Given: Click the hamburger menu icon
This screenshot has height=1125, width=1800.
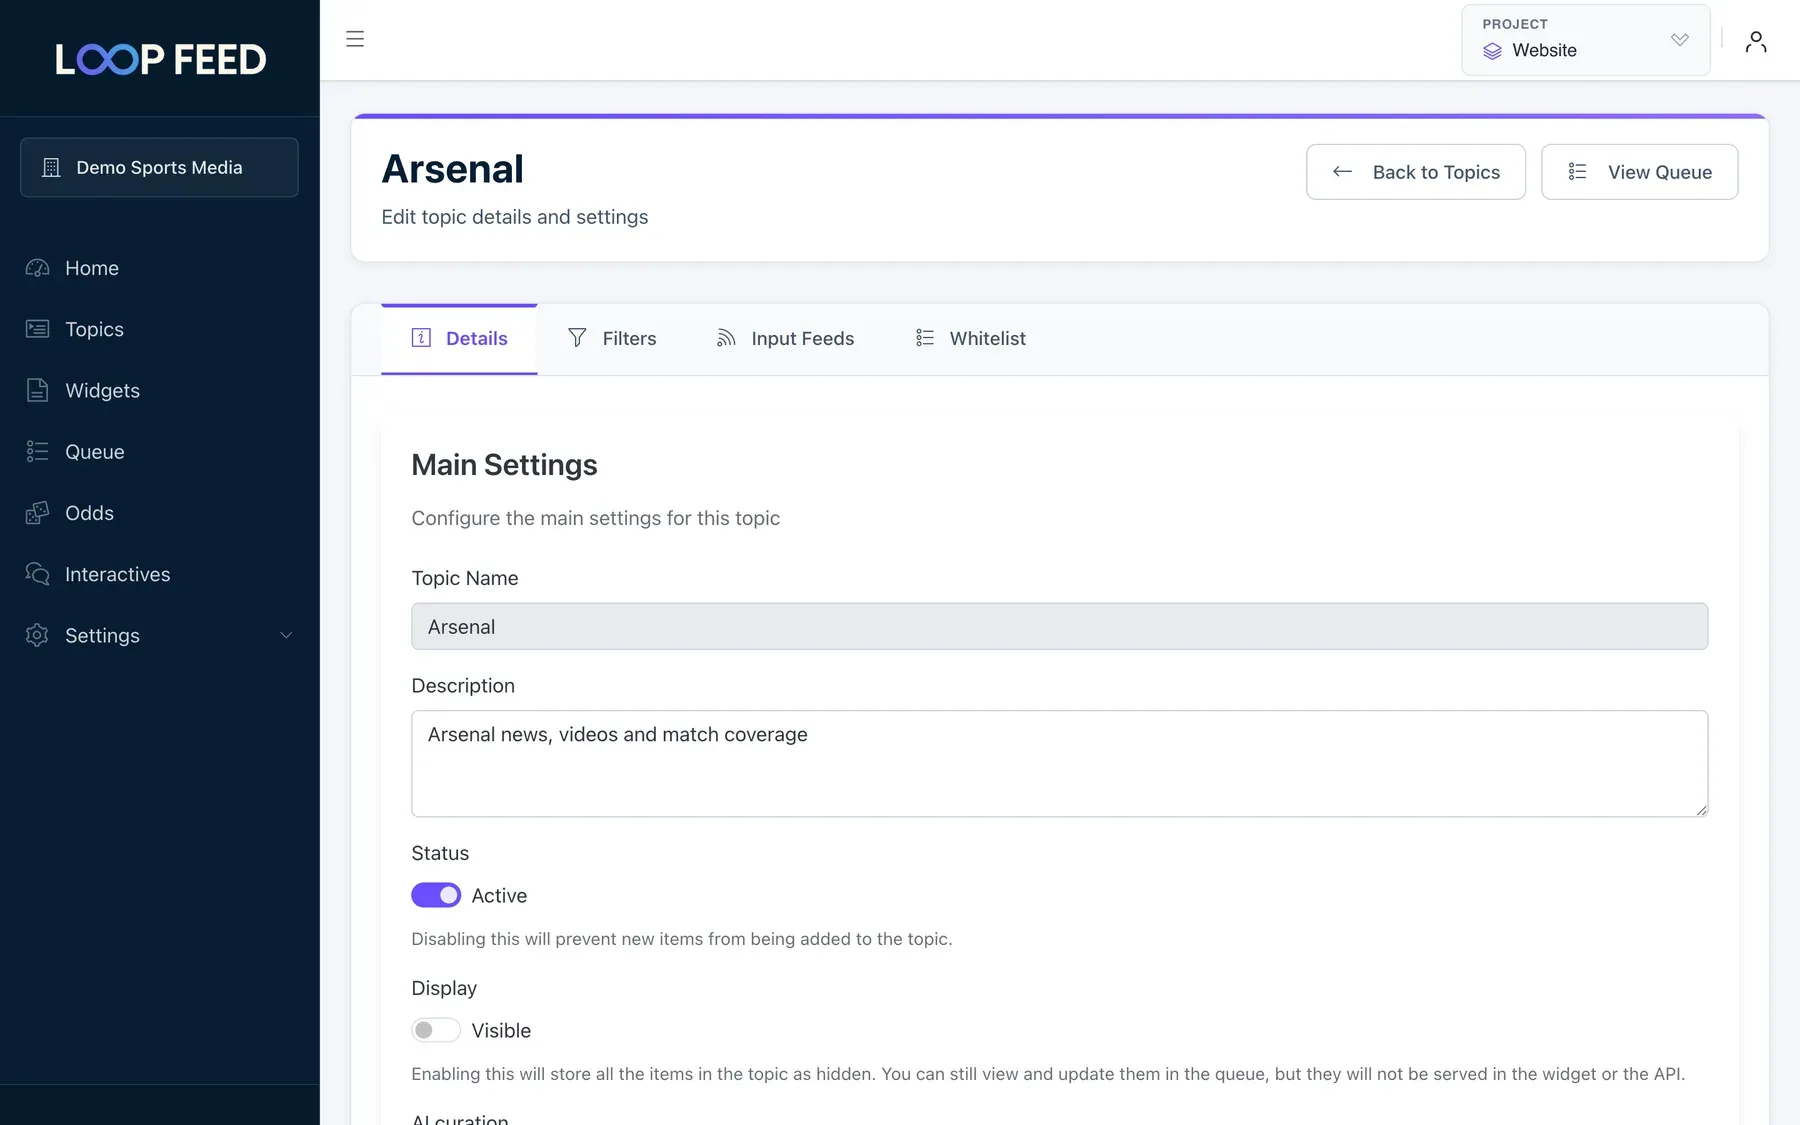Looking at the screenshot, I should click(355, 39).
